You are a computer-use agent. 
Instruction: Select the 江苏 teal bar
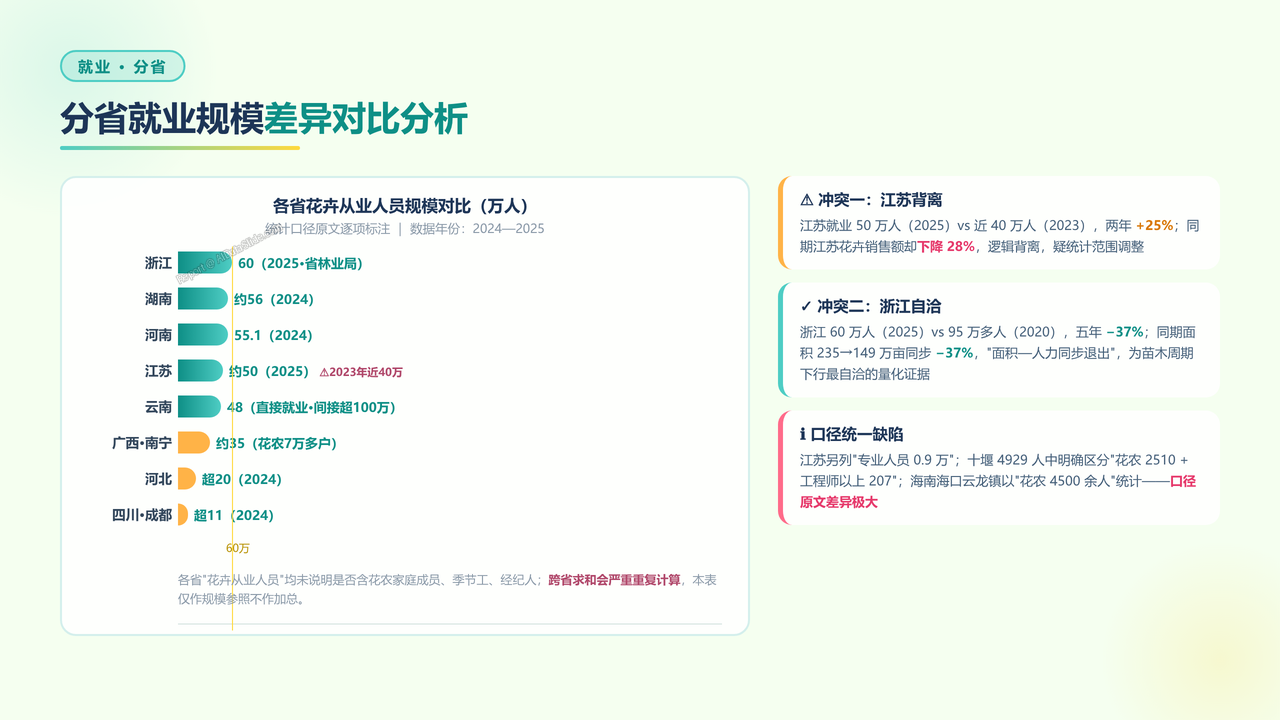point(200,371)
